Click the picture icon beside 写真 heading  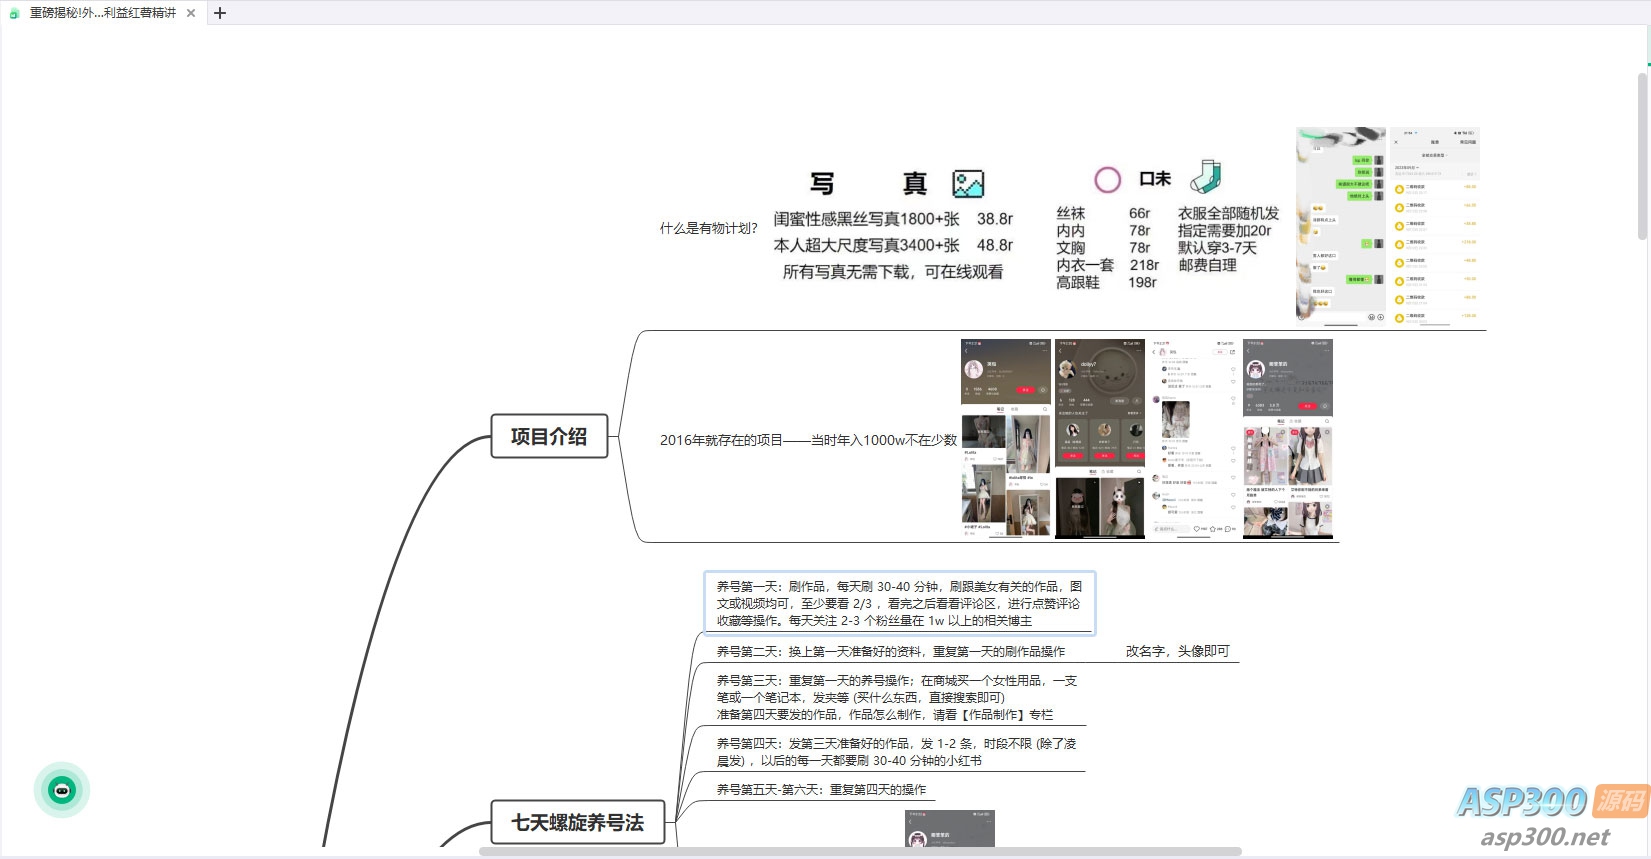(x=968, y=183)
